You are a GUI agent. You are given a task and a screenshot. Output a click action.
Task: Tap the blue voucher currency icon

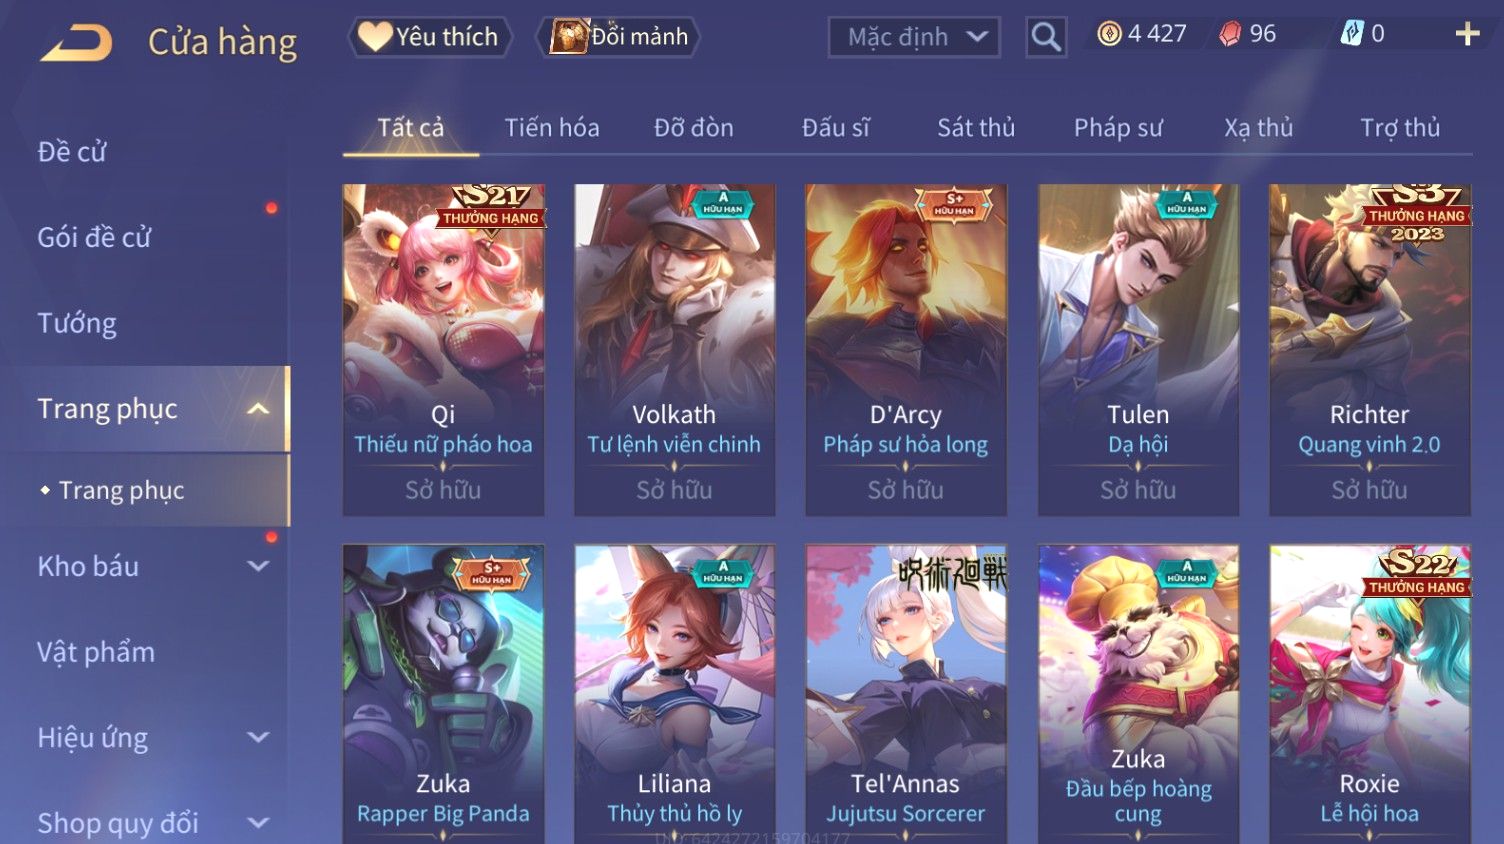click(x=1351, y=34)
